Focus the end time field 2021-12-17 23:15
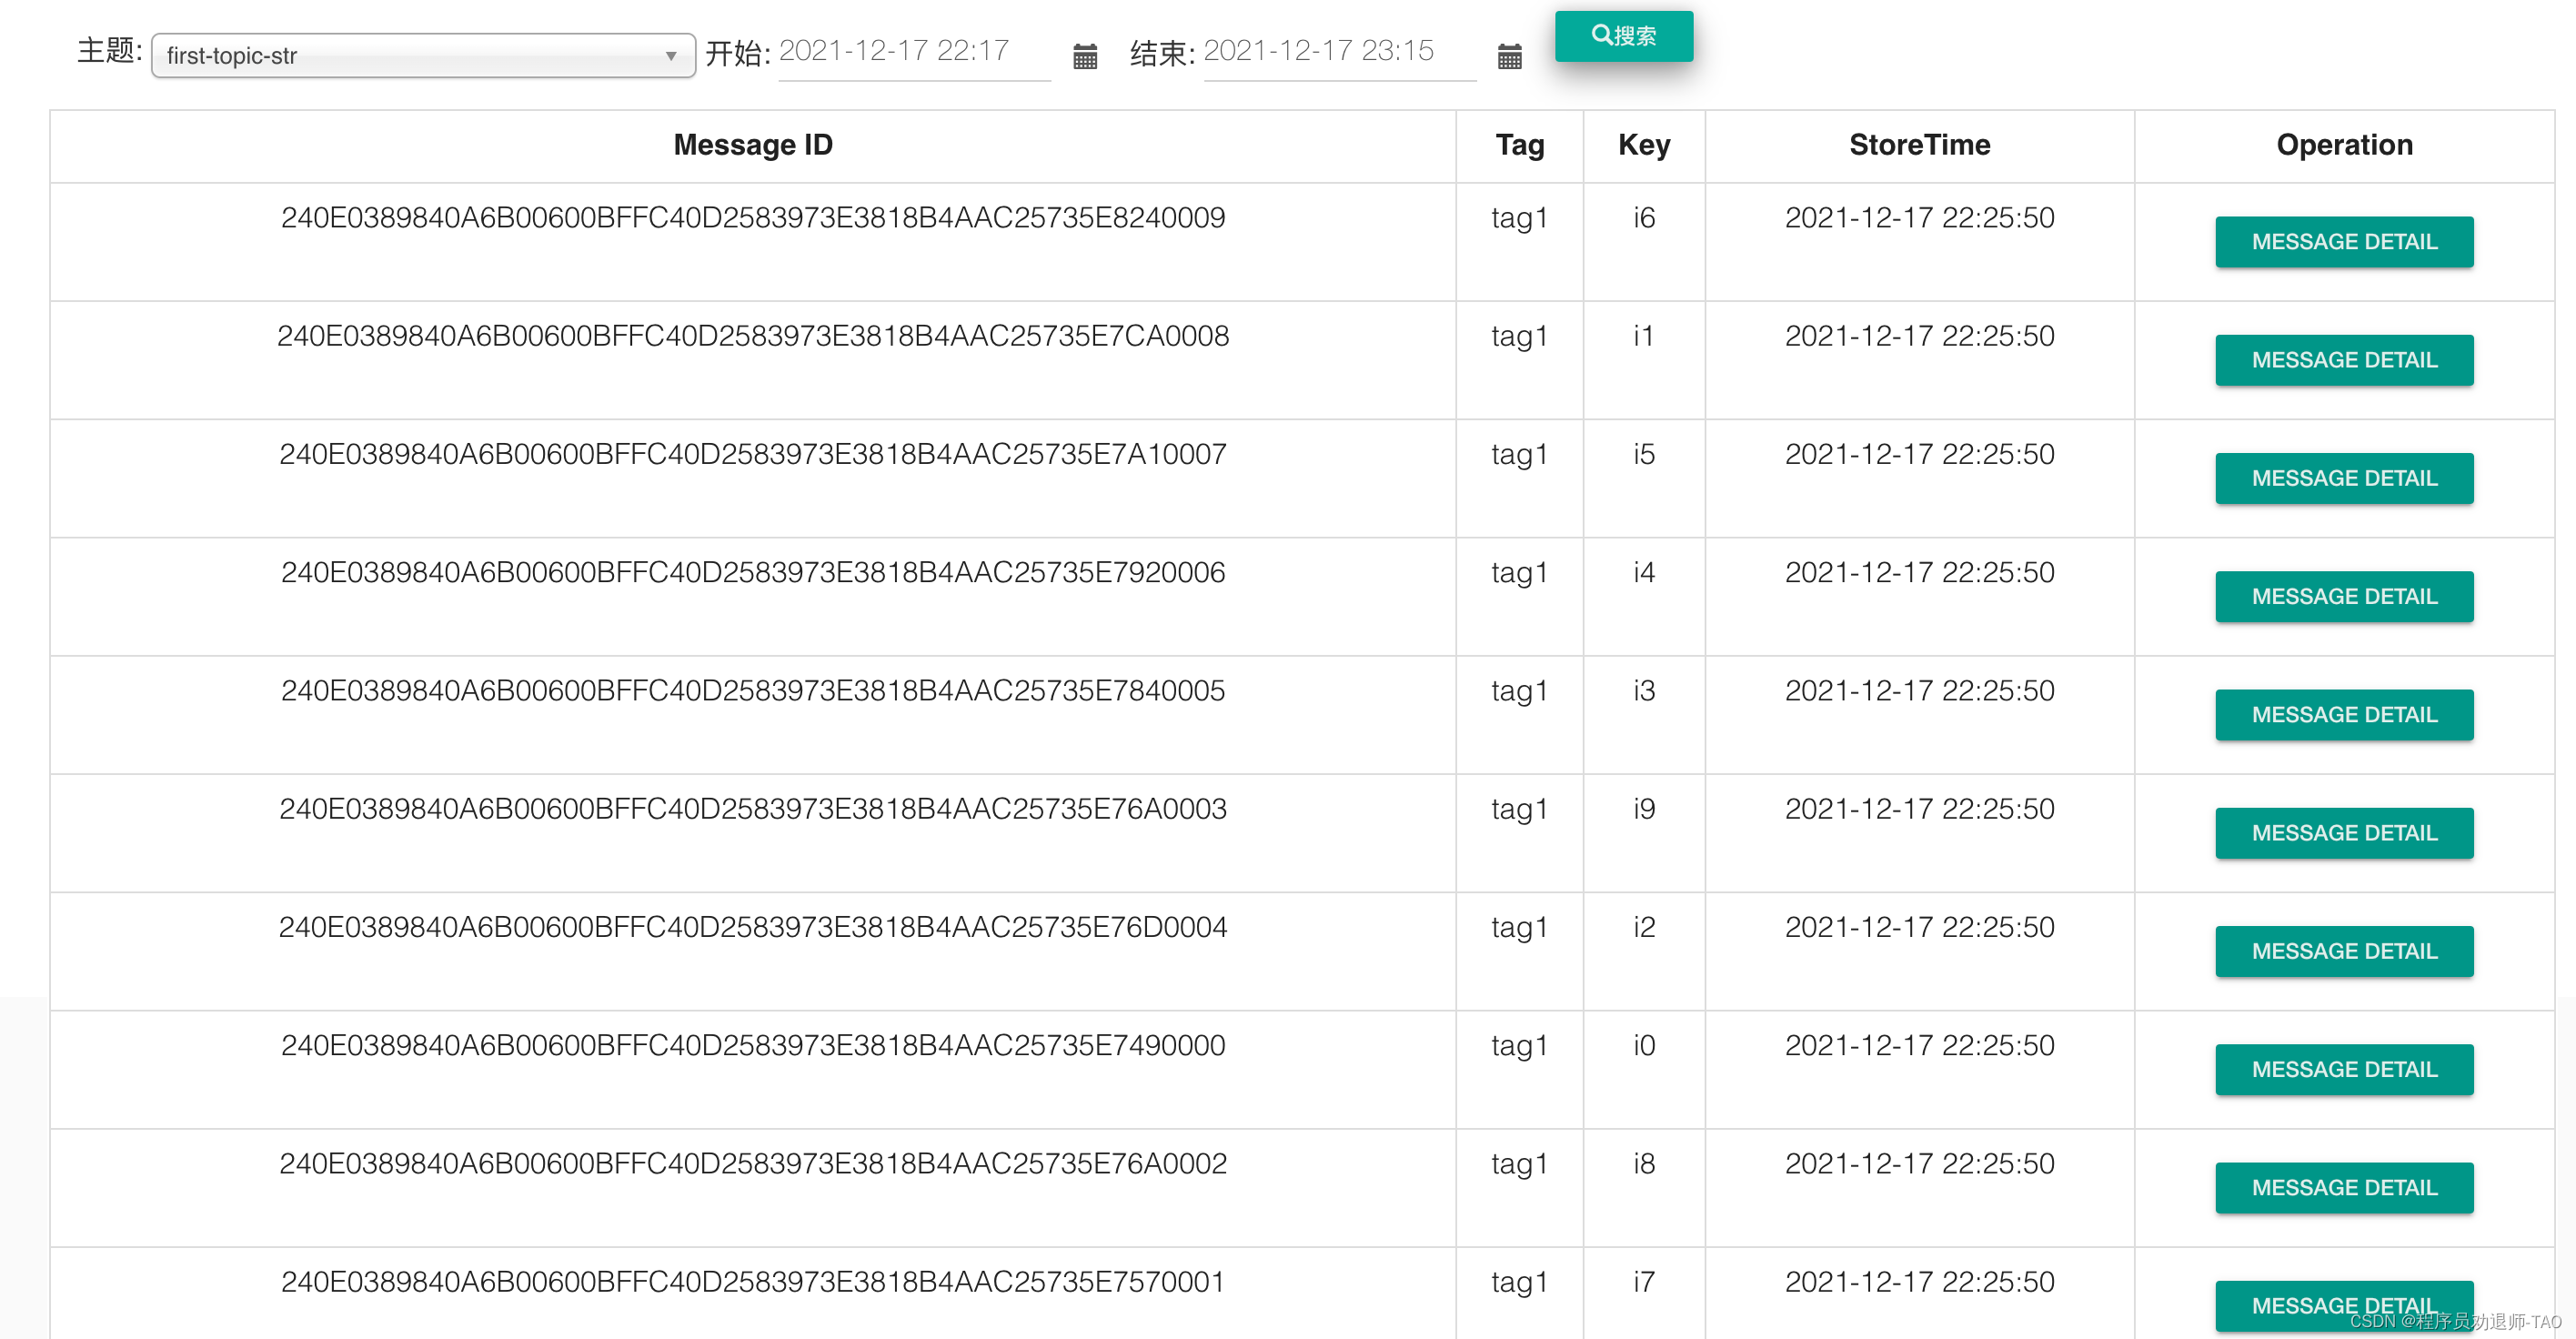 coord(1340,52)
